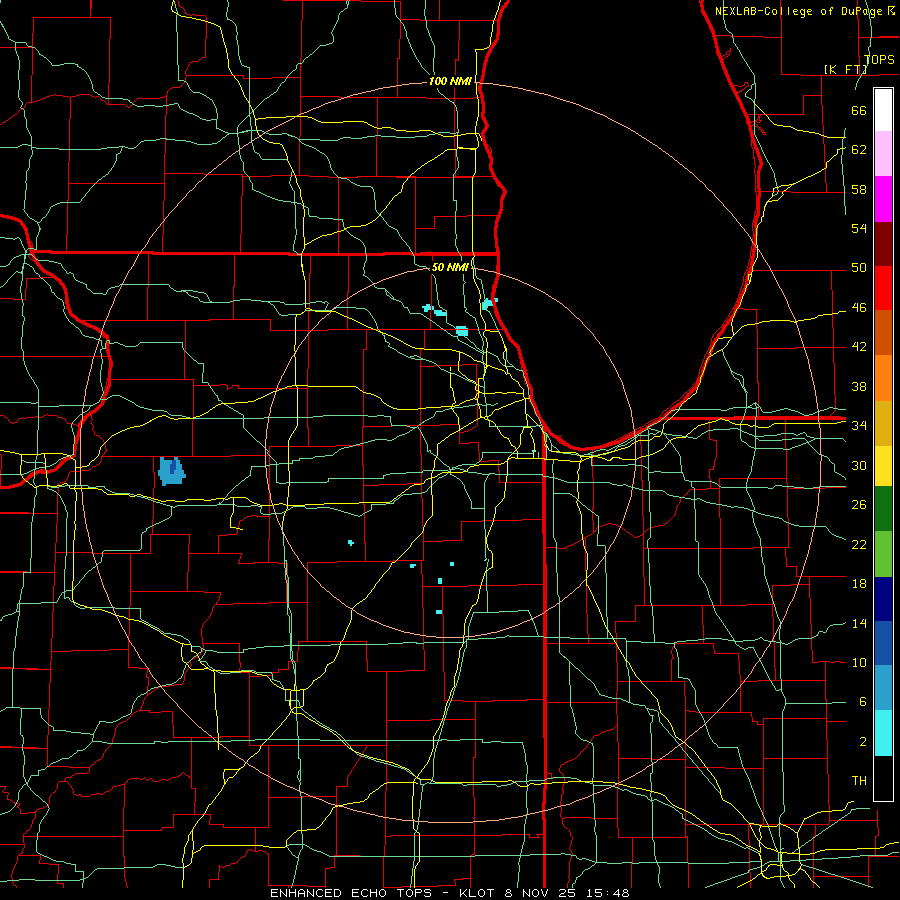Click the dark red legend swatch

[883, 243]
